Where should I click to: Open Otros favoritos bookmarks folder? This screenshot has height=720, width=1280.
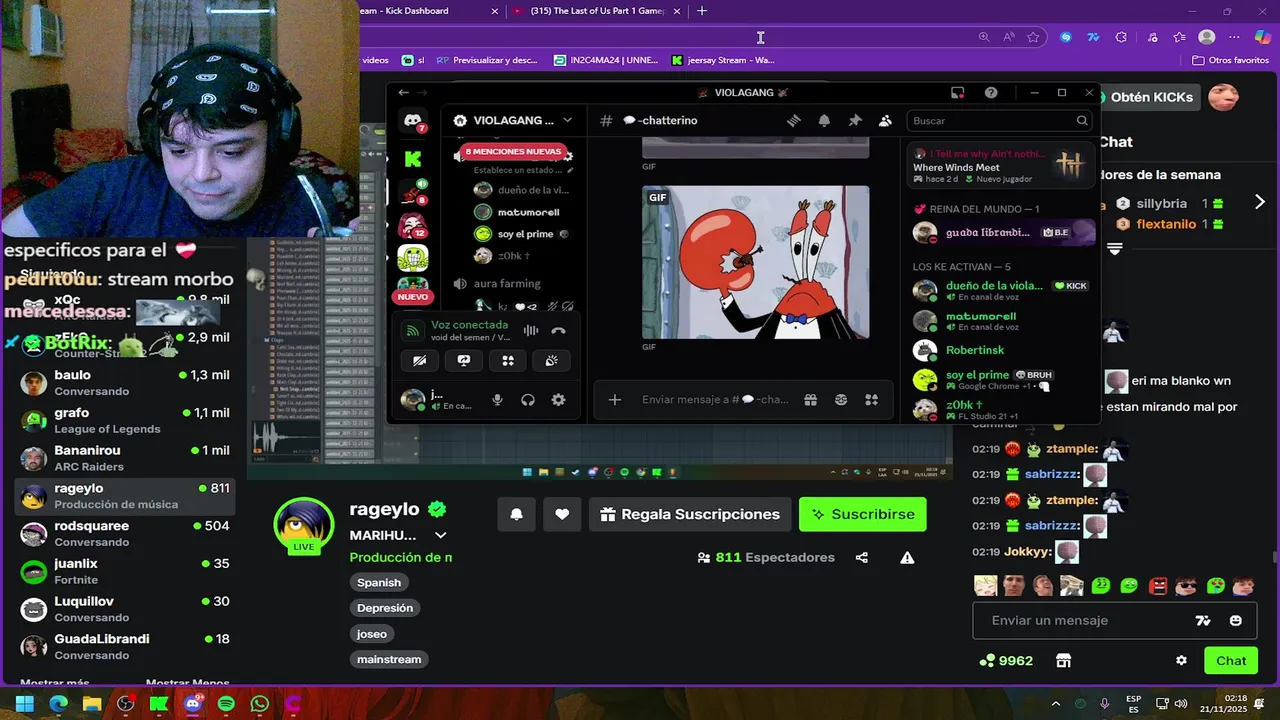tap(1231, 60)
